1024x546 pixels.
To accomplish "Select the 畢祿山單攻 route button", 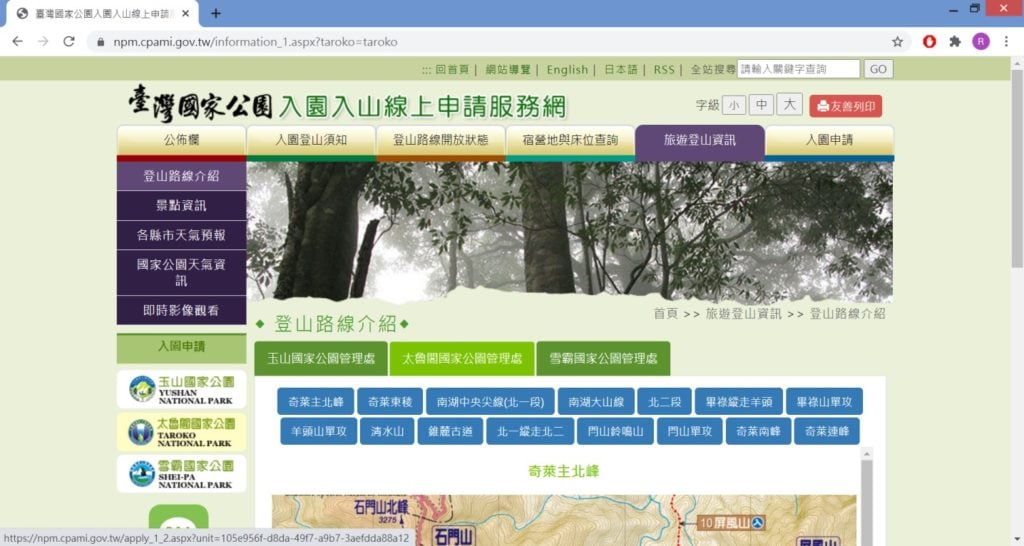I will click(824, 402).
